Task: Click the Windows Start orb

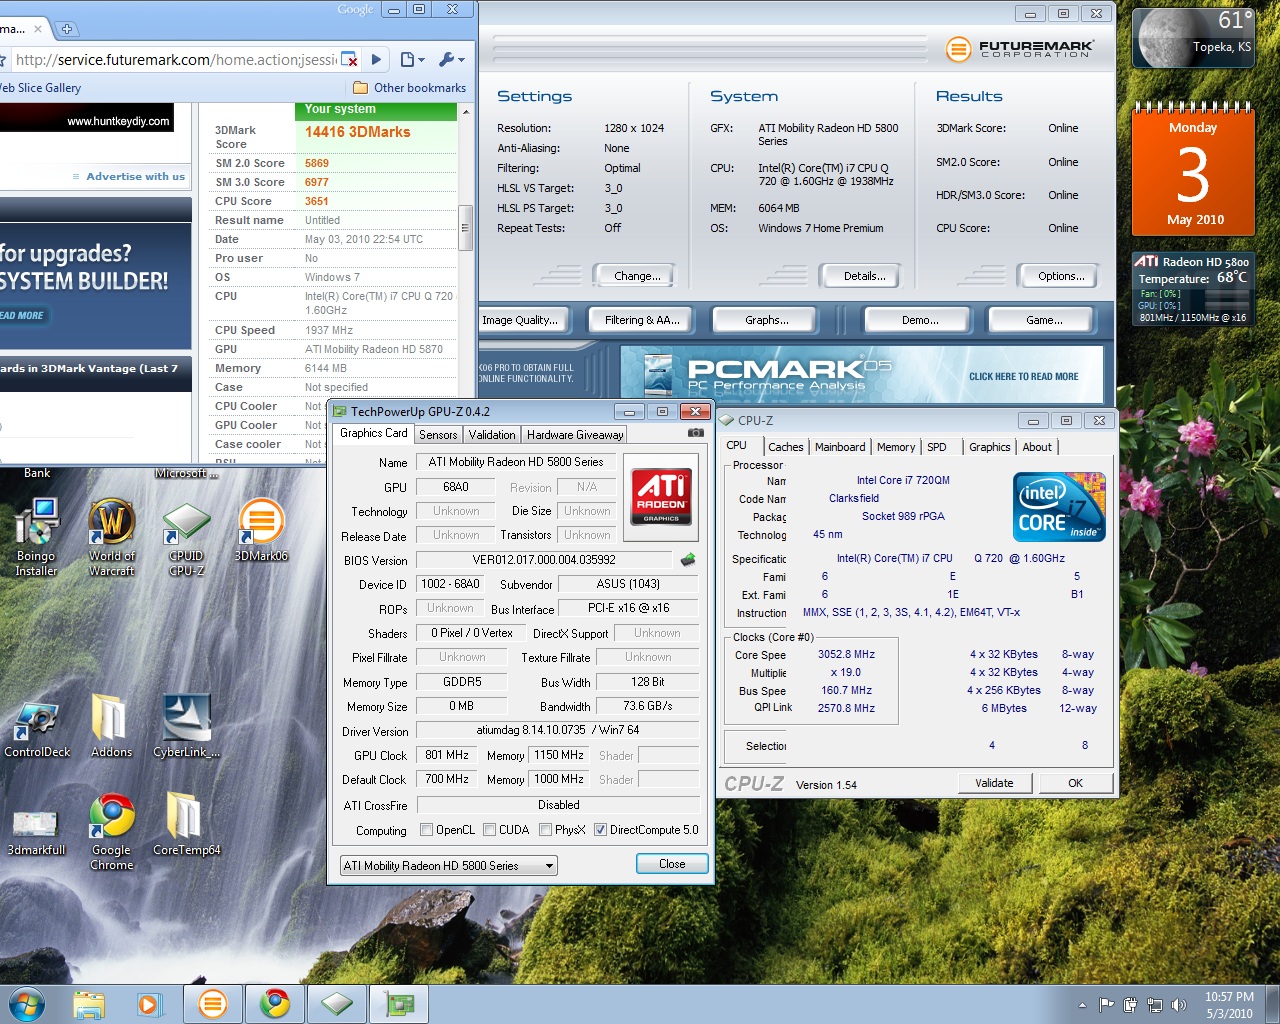Action: (x=26, y=1003)
